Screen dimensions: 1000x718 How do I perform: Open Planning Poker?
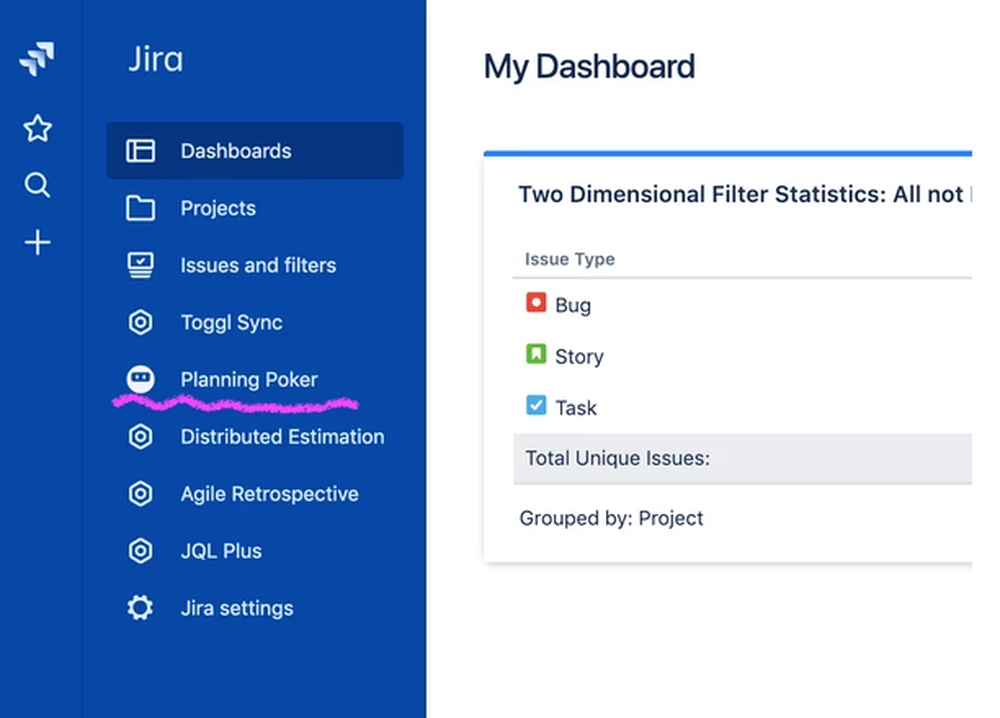254,379
